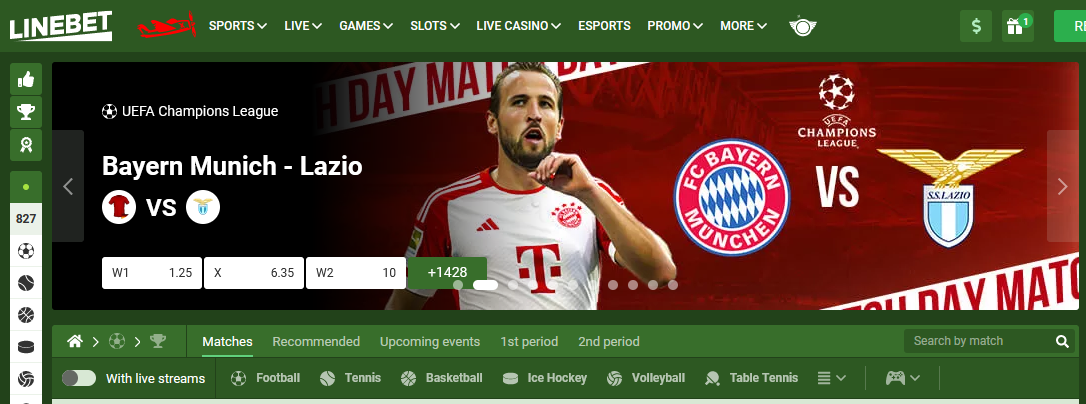1086x404 pixels.
Task: Open the Bayern Munich - Lazio match title
Action: [232, 166]
